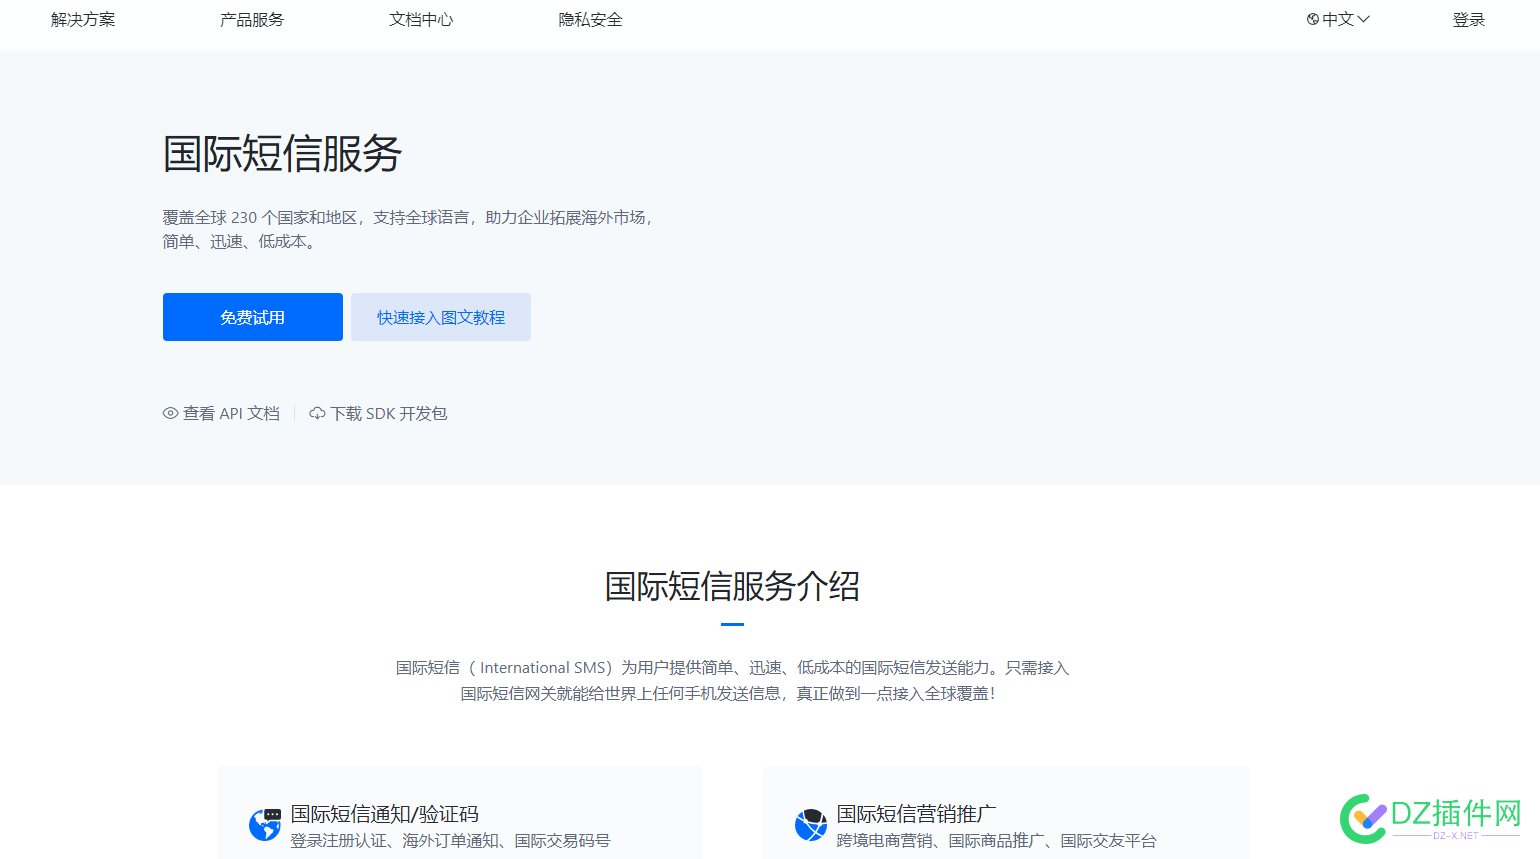Open the 快速接入图文教程 button
The height and width of the screenshot is (859, 1540).
pos(441,317)
